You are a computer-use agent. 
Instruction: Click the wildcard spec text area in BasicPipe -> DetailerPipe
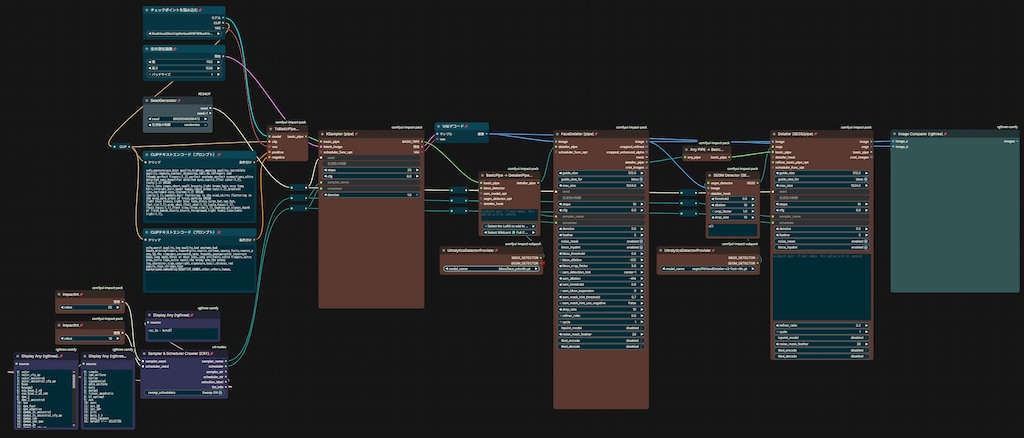pyautogui.click(x=510, y=215)
